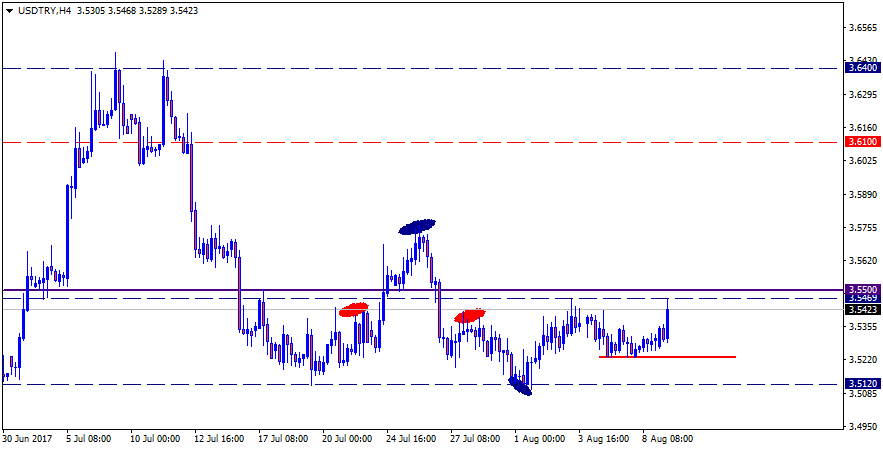Select the blue ellipse at the 1 Aug low
Image resolution: width=883 pixels, height=450 pixels.
tap(520, 386)
